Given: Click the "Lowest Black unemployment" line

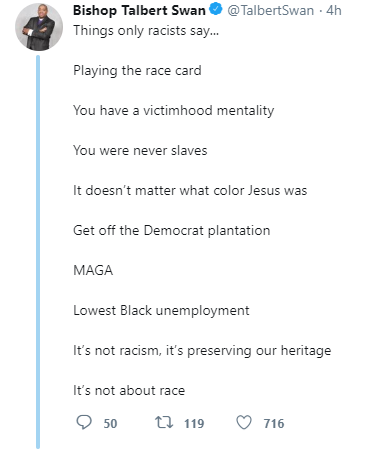Looking at the screenshot, I should tap(161, 311).
